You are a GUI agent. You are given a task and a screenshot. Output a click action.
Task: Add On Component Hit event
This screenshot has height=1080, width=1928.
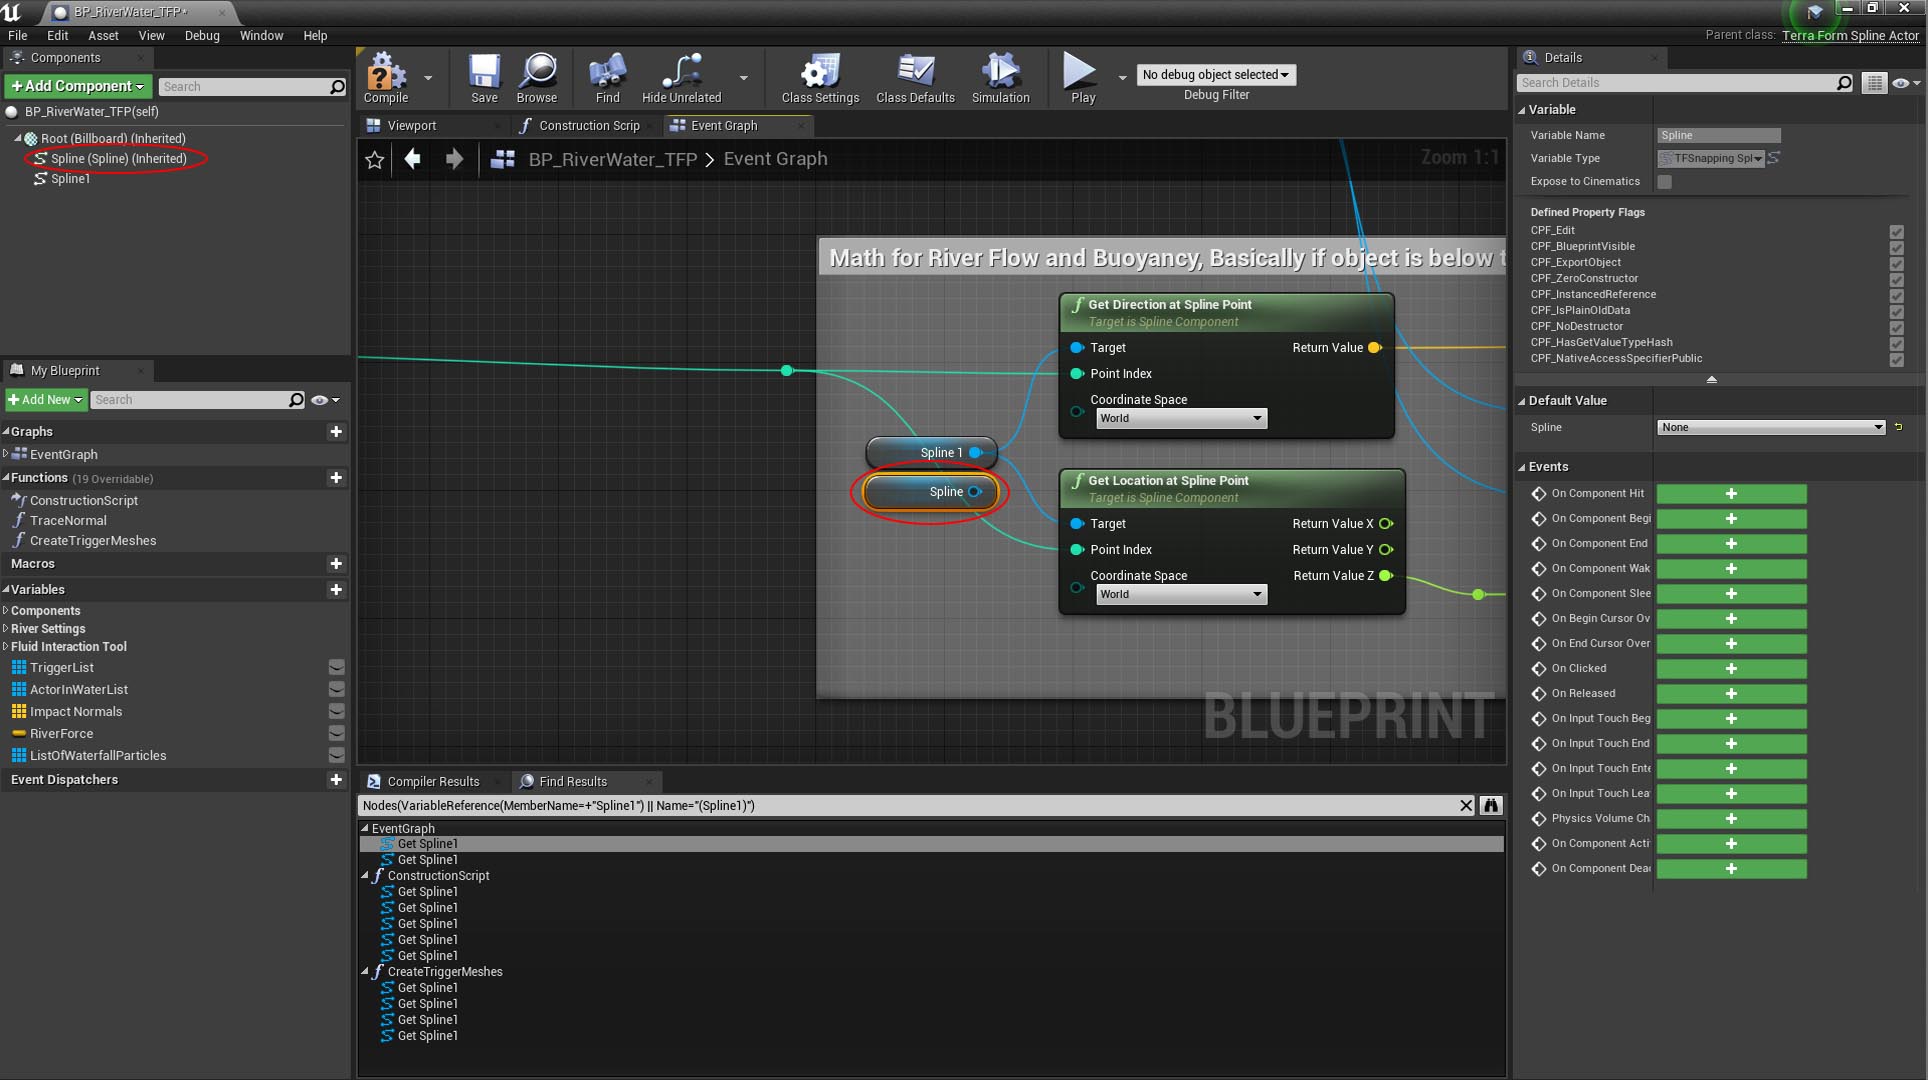pyautogui.click(x=1730, y=494)
